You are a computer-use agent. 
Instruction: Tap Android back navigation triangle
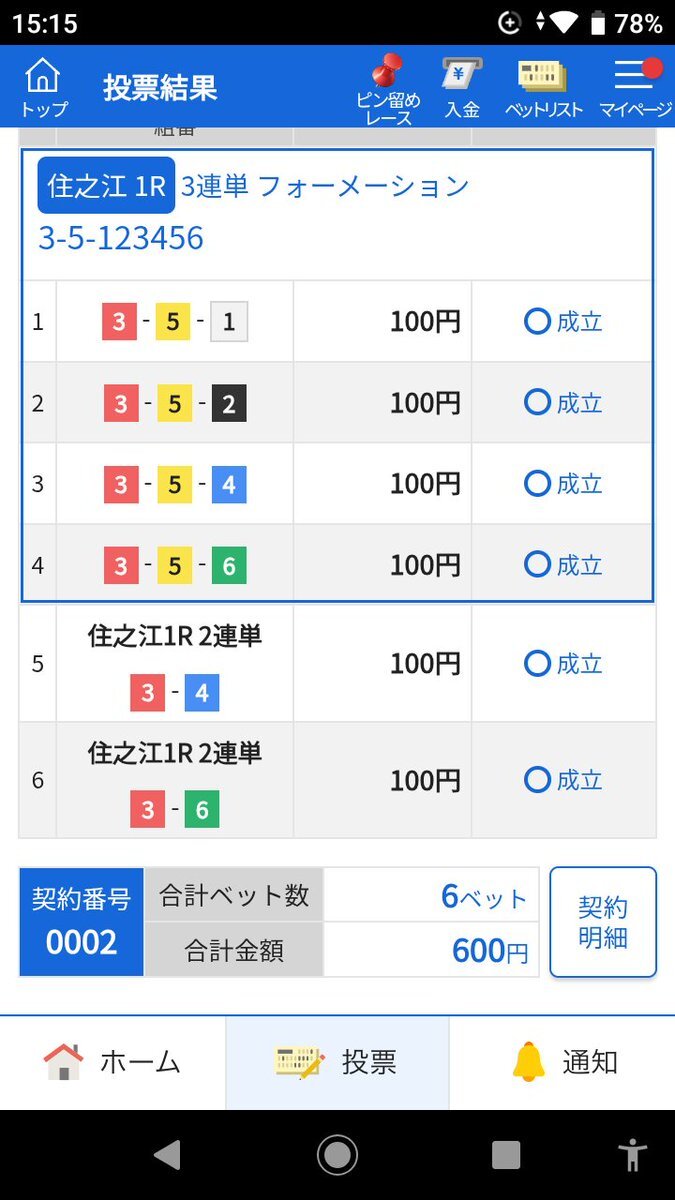[x=167, y=1155]
